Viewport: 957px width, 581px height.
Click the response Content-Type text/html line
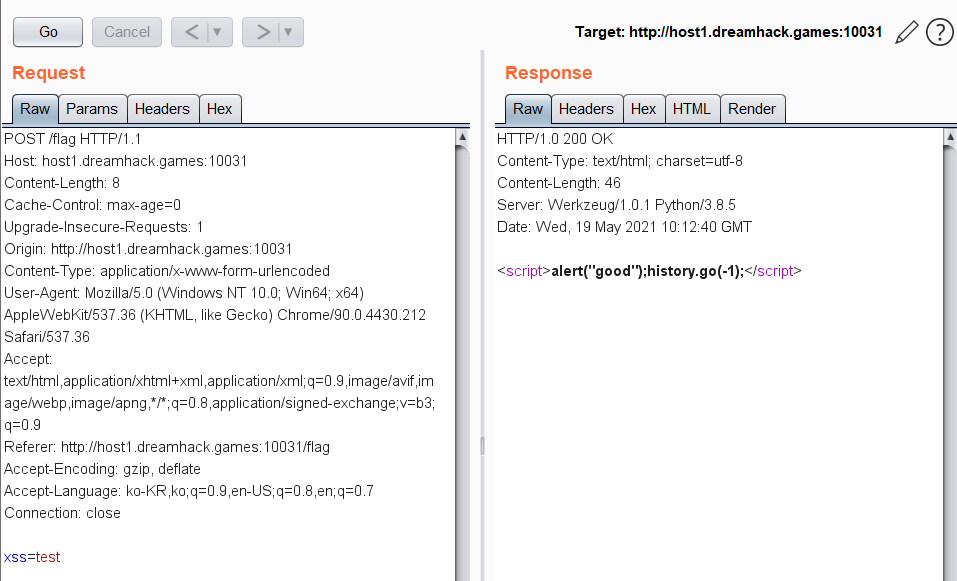click(619, 161)
